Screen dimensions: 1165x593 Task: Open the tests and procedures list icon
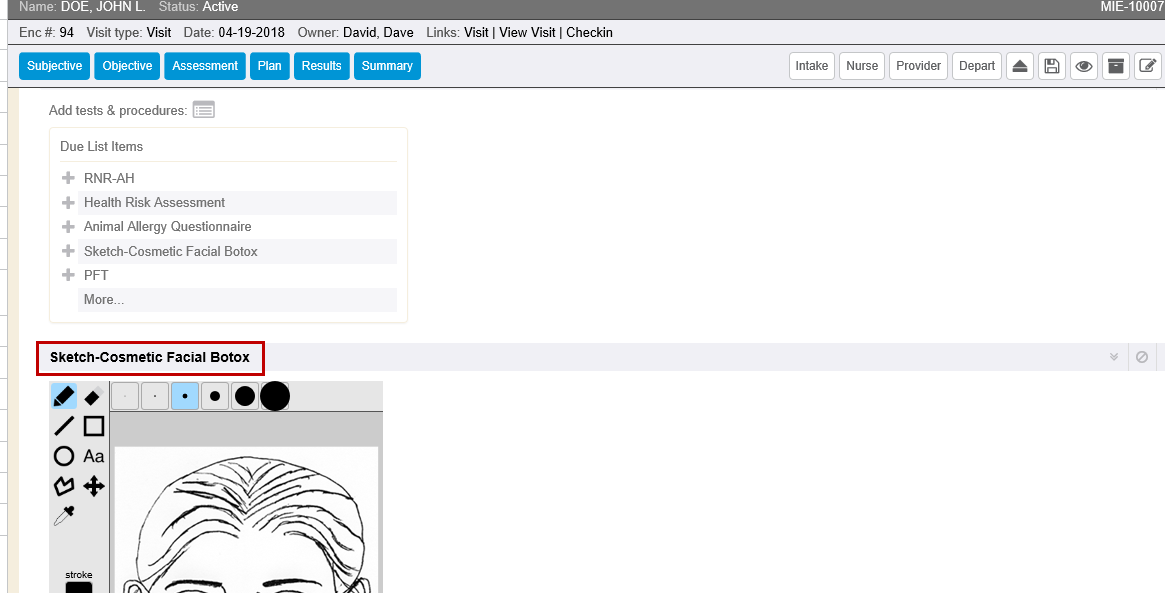tap(204, 110)
